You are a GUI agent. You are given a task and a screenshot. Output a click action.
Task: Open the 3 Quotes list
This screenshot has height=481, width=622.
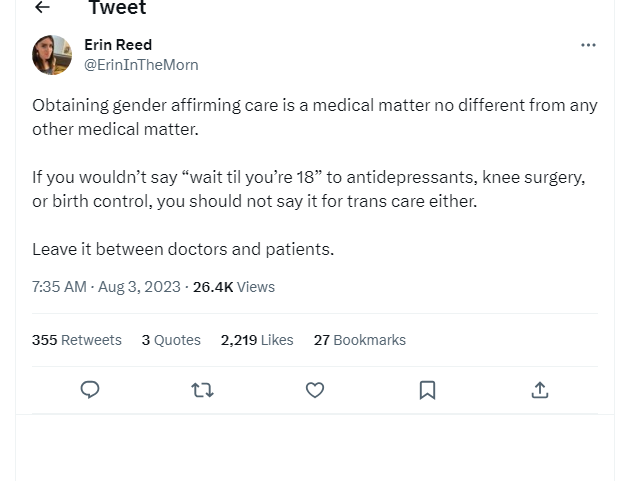click(x=171, y=340)
